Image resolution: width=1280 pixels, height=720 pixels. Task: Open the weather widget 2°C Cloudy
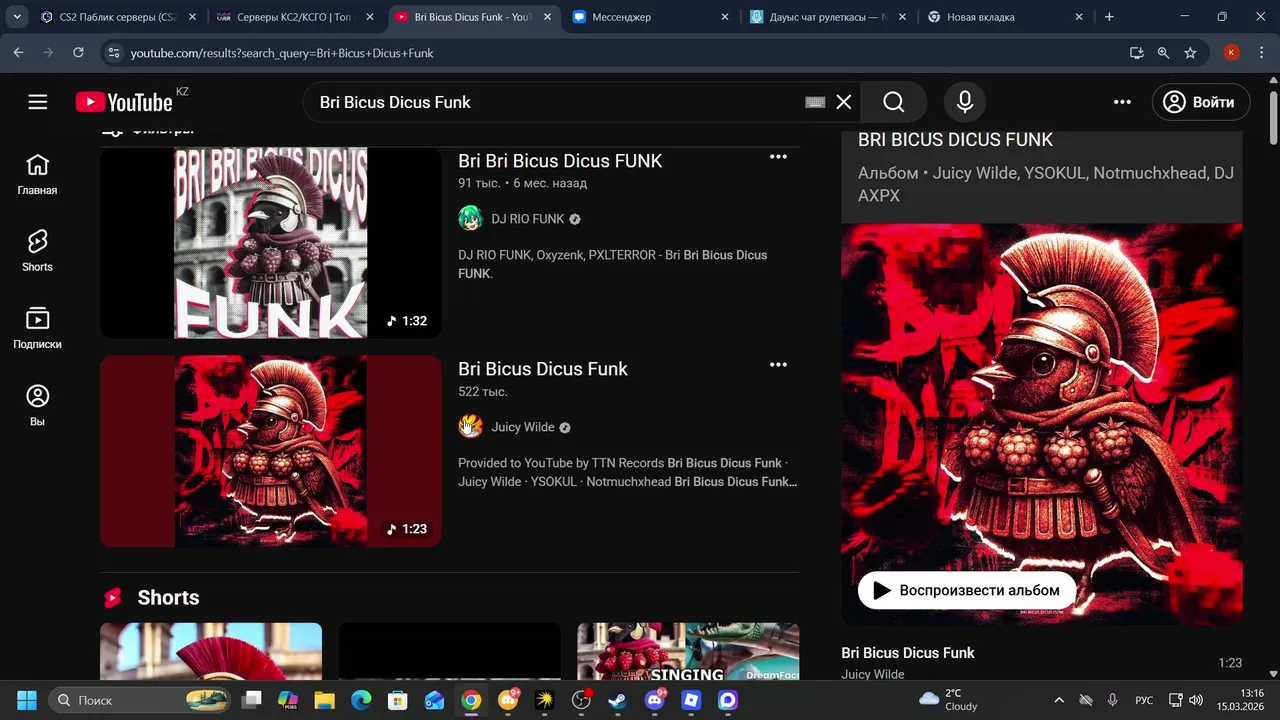tap(947, 700)
